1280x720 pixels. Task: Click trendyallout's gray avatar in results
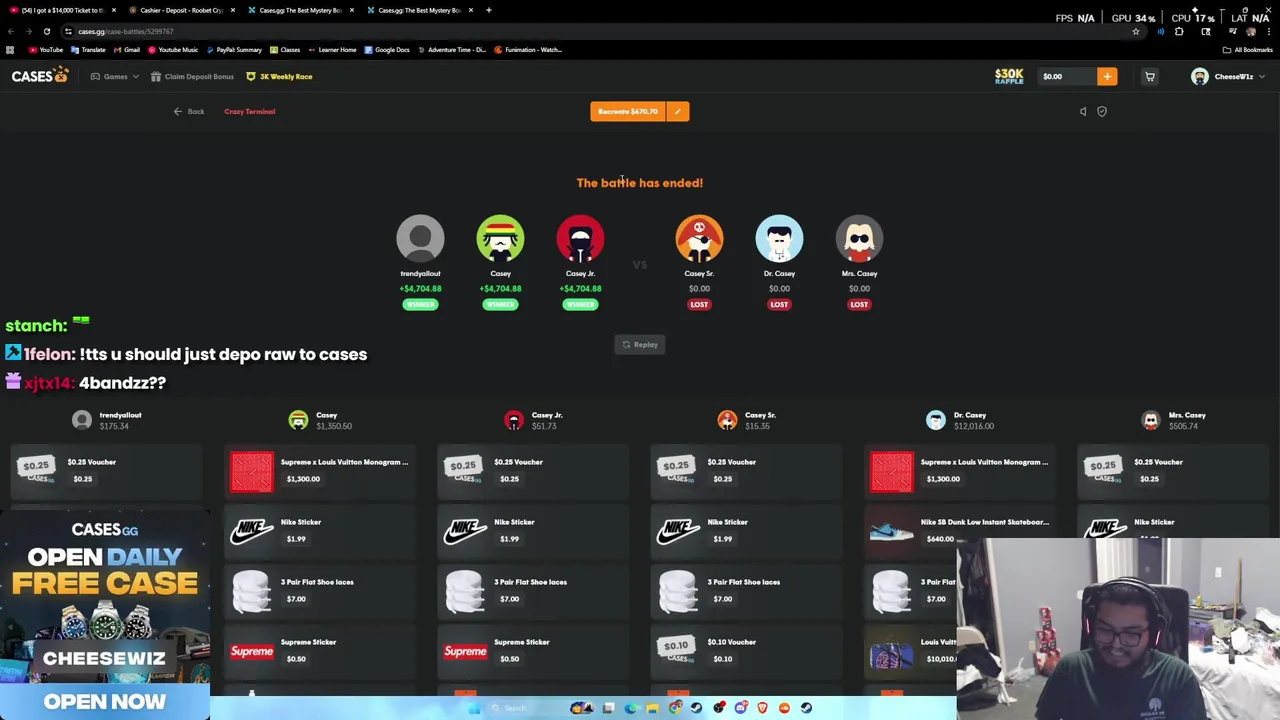tap(420, 239)
